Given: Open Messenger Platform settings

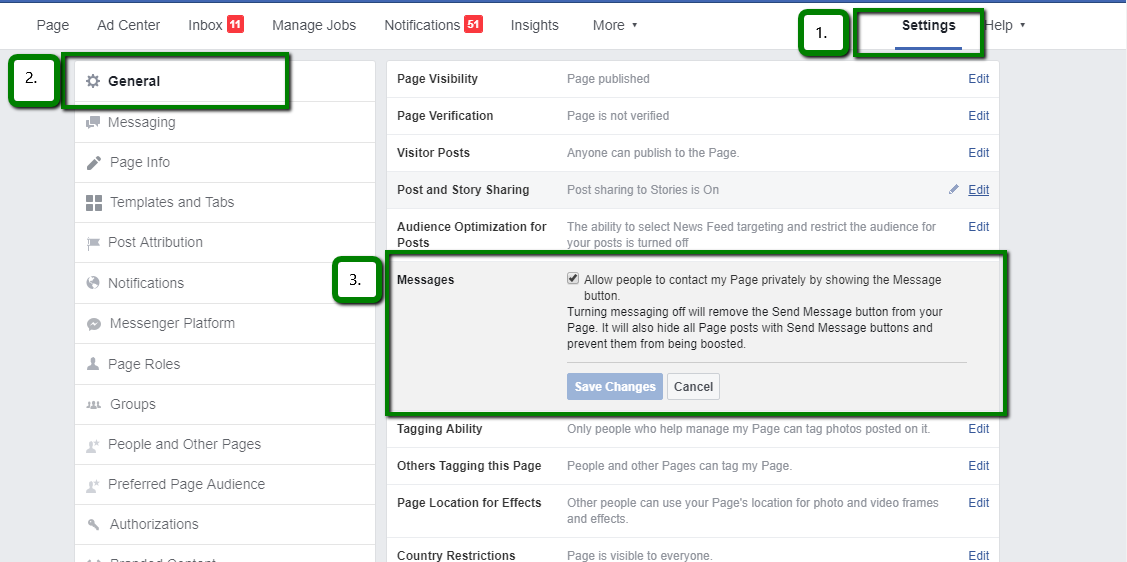Looking at the screenshot, I should coord(225,323).
